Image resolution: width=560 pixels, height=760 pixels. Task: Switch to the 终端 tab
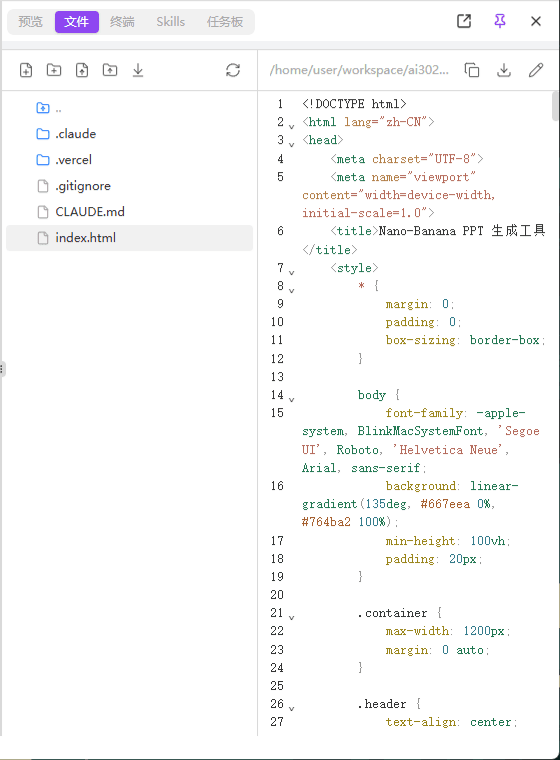122,22
